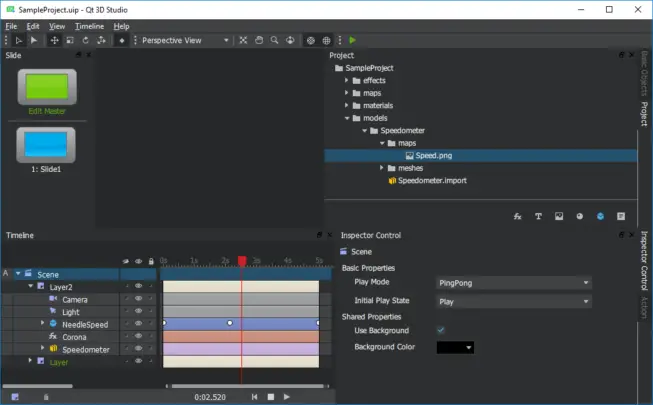Select the solid arrow selection tool
The width and height of the screenshot is (653, 405).
(x=34, y=40)
